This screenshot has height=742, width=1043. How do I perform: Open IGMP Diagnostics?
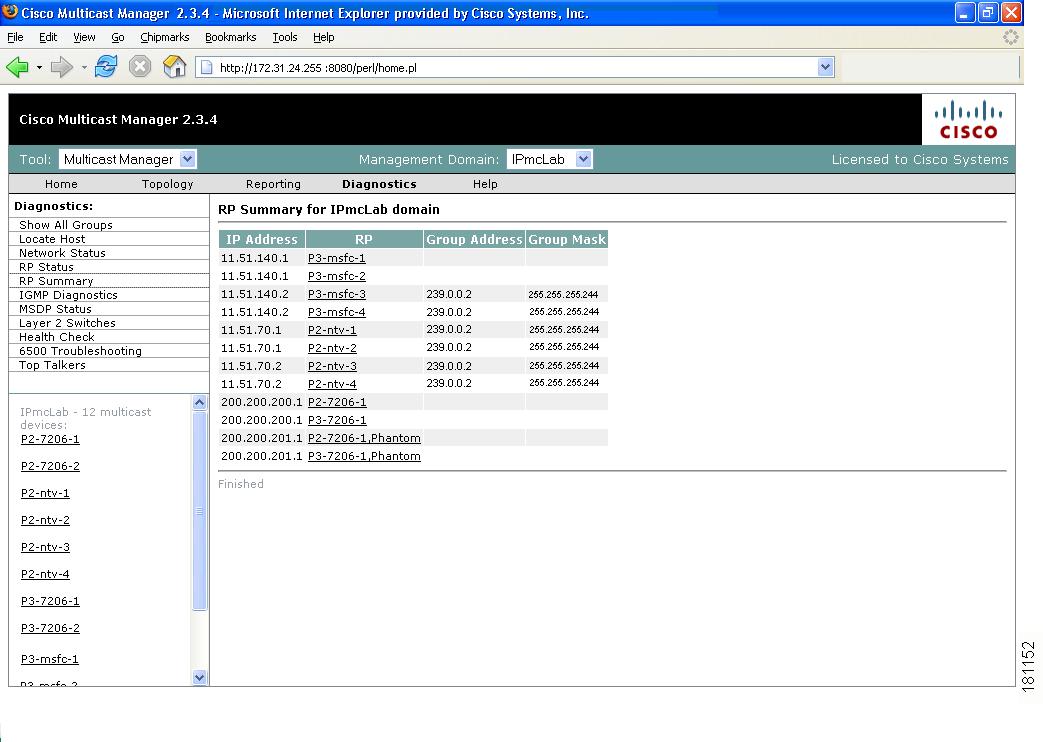pyautogui.click(x=68, y=295)
